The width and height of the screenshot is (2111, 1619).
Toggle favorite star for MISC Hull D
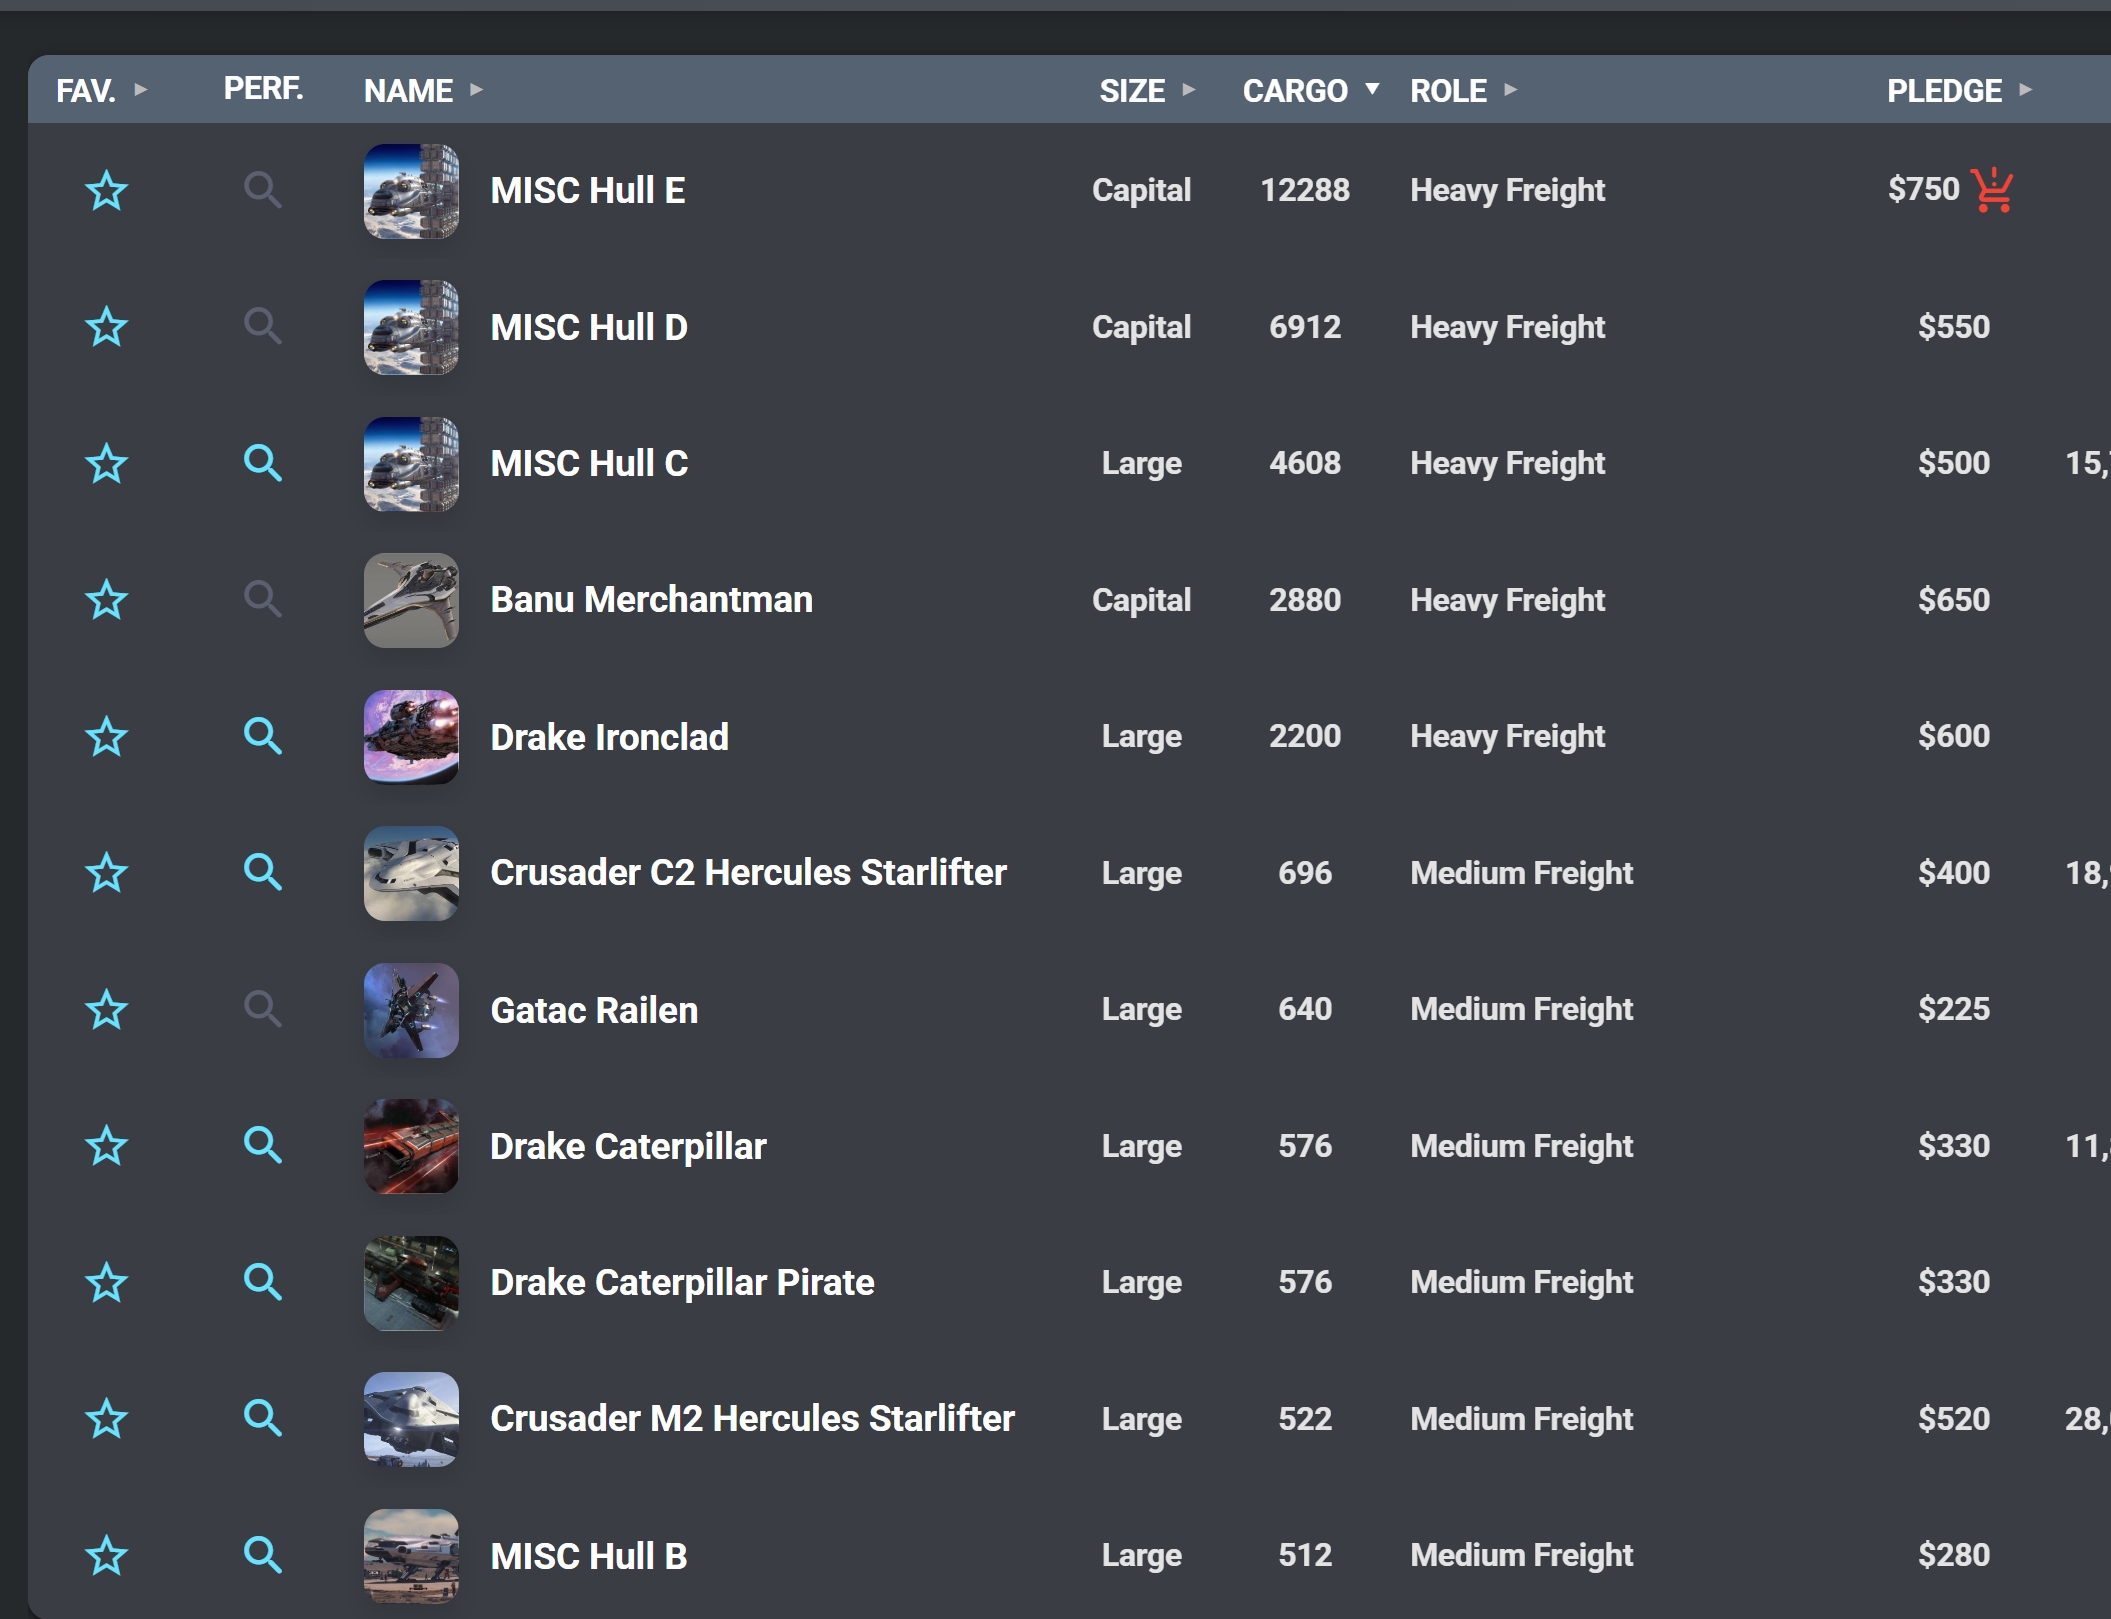(106, 327)
